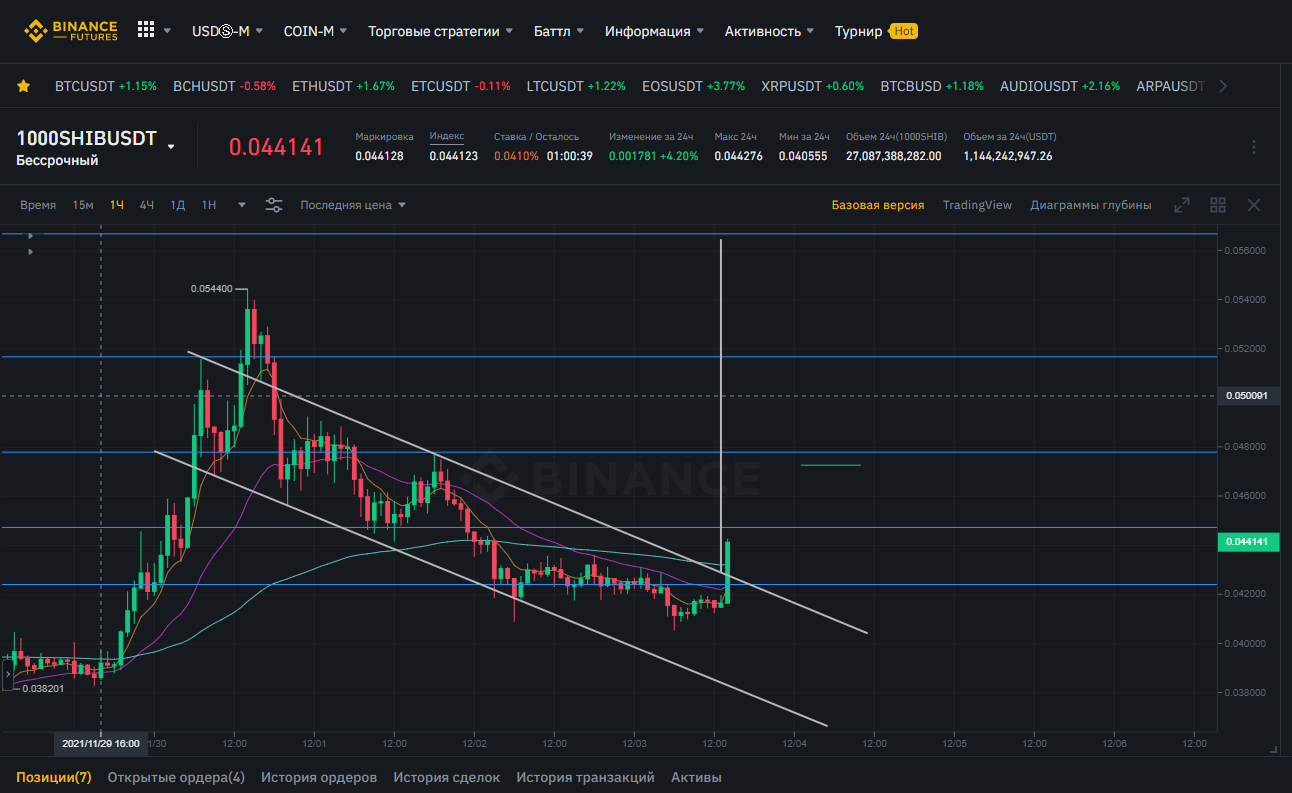Open Открытые ордера(4) tab

(x=176, y=777)
